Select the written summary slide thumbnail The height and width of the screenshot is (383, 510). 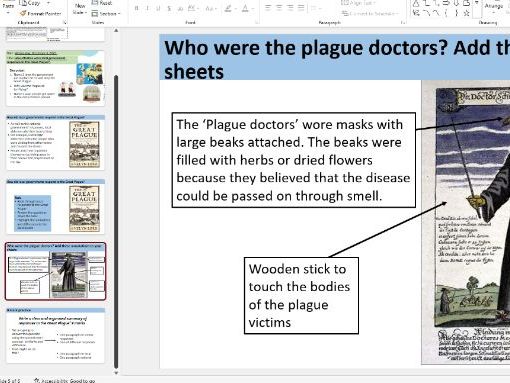coord(55,336)
